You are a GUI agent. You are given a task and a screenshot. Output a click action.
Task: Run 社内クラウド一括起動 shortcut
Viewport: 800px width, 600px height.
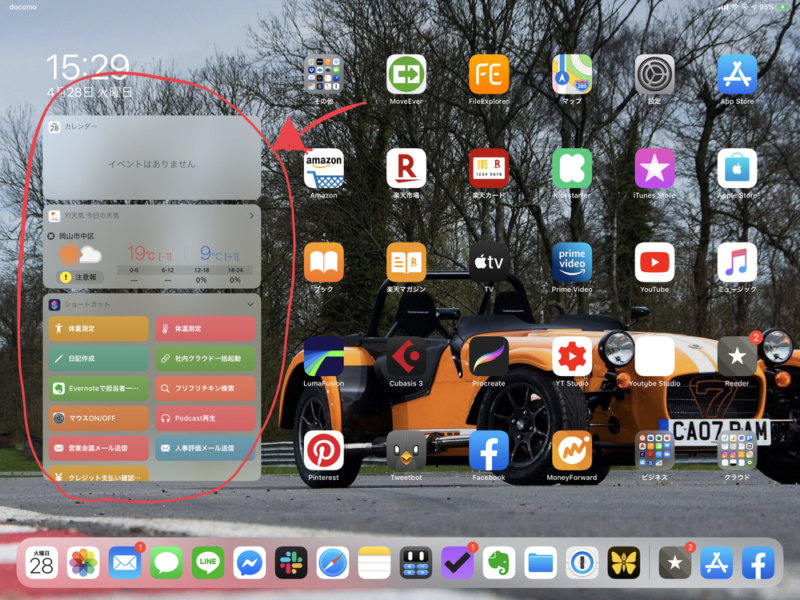click(x=205, y=358)
